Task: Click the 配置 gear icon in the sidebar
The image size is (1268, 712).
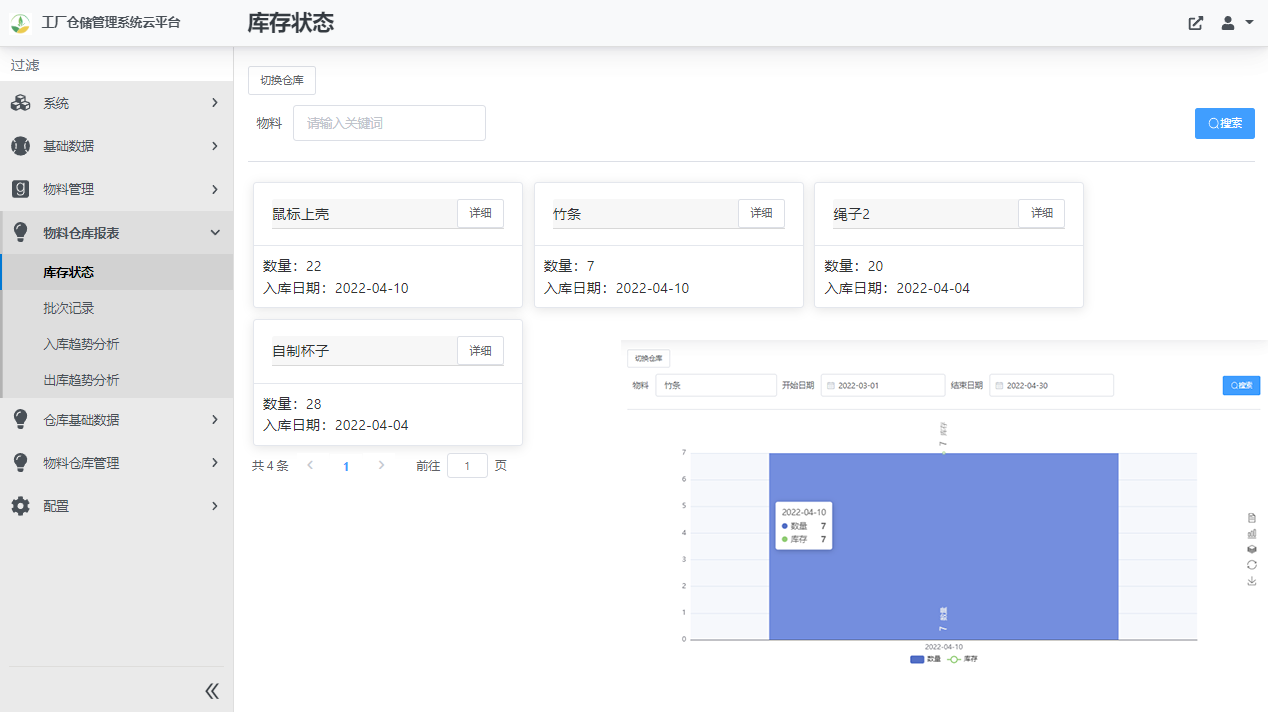Action: pyautogui.click(x=18, y=506)
